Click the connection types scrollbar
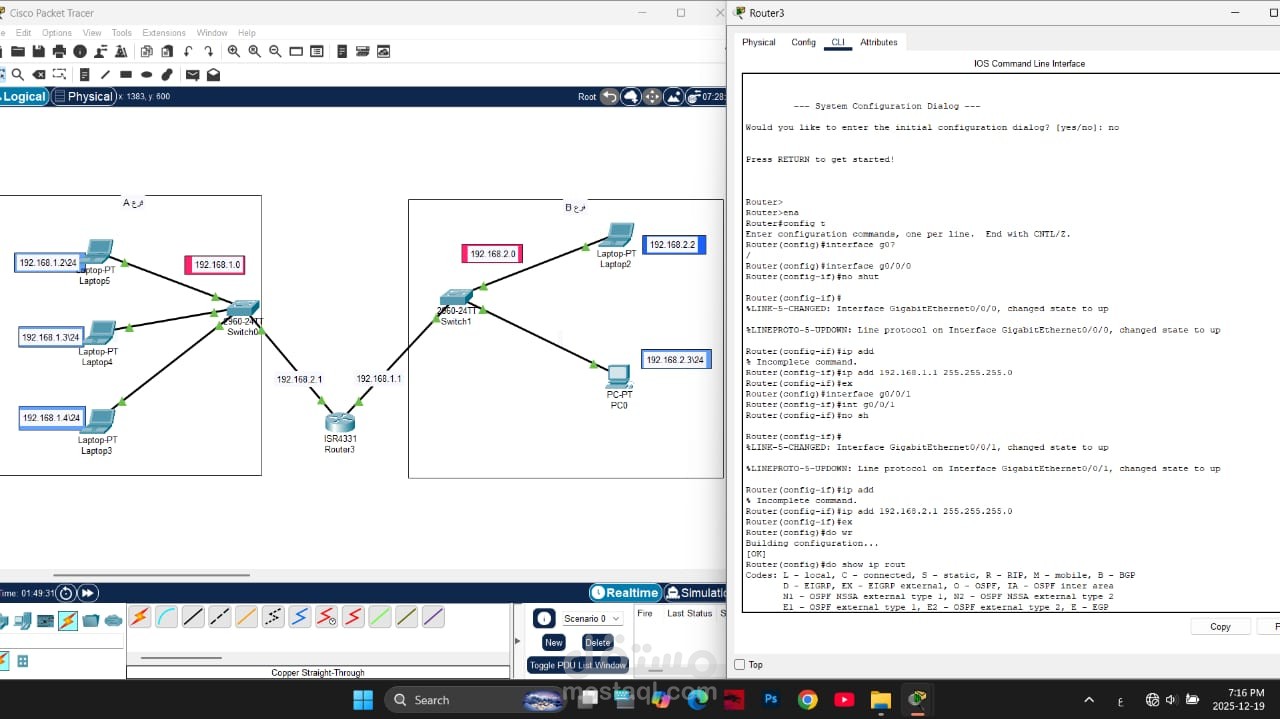 [x=180, y=657]
